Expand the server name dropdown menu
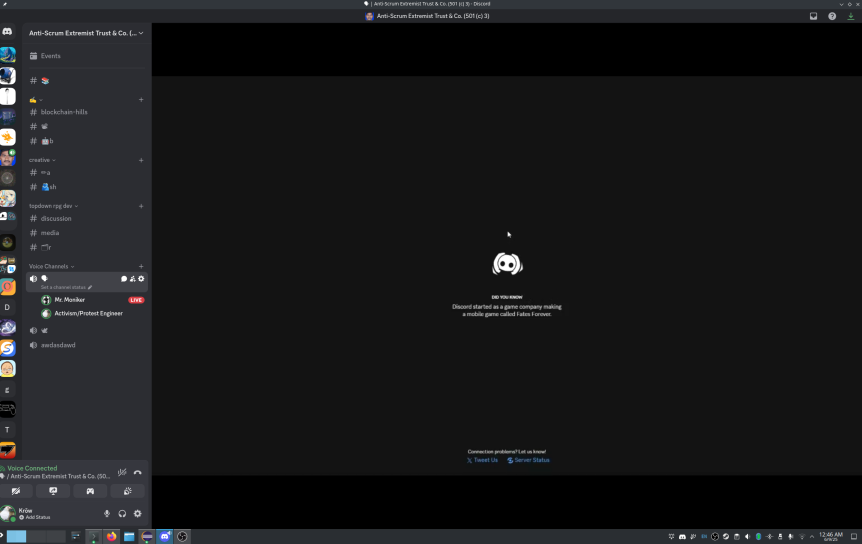 (x=86, y=33)
